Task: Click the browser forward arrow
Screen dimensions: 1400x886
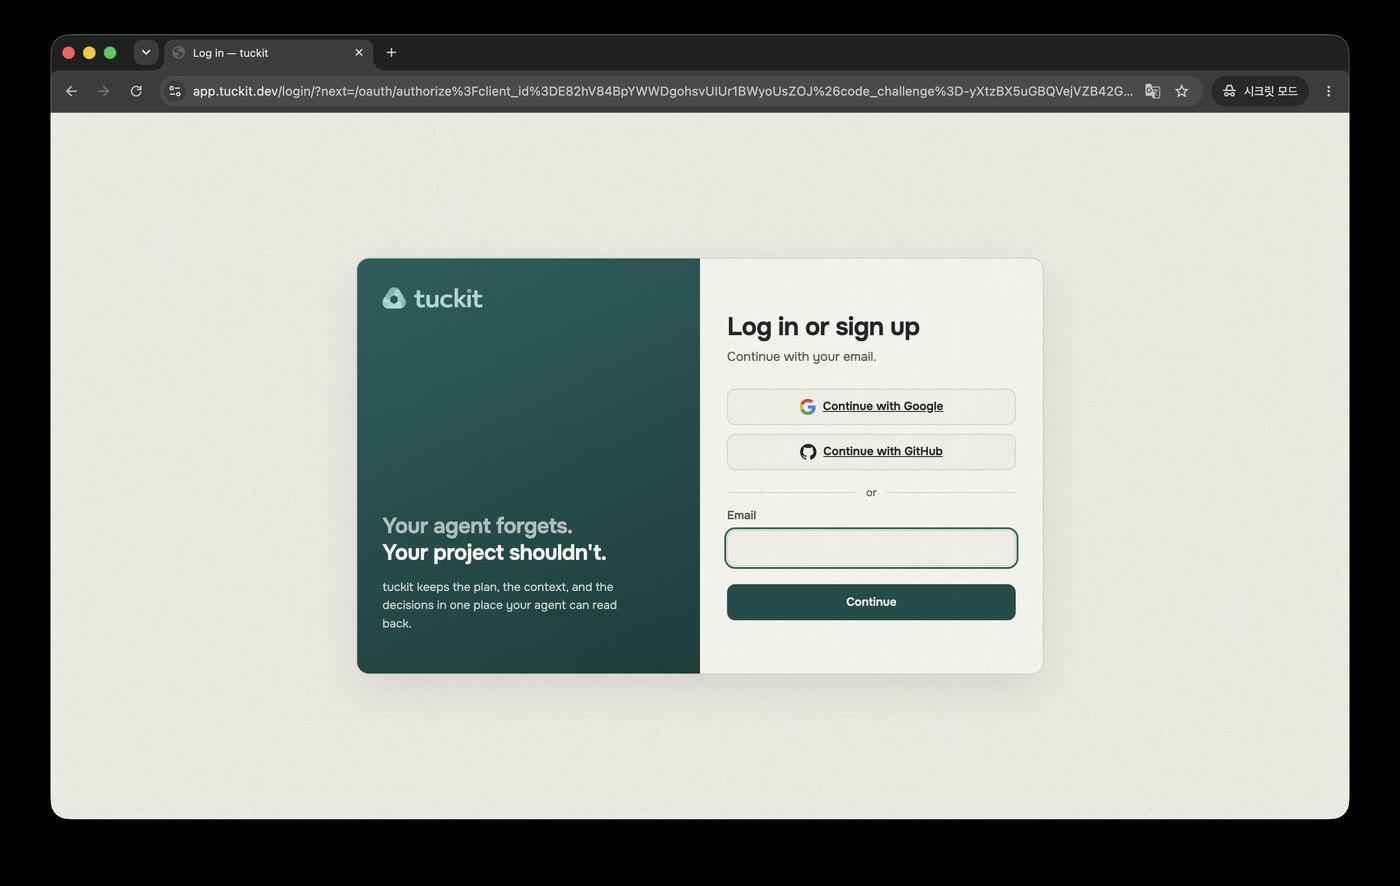Action: pyautogui.click(x=103, y=91)
